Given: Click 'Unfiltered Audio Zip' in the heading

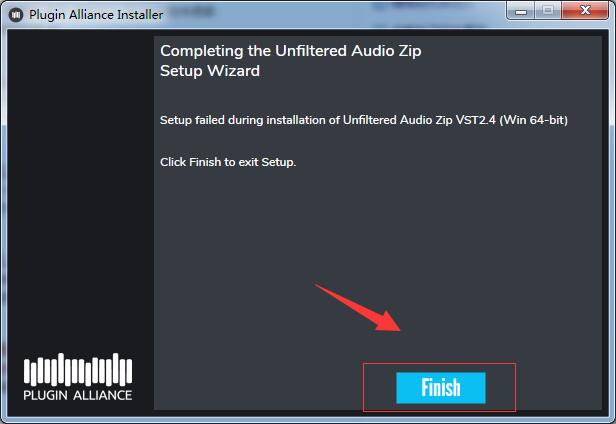Looking at the screenshot, I should [348, 51].
